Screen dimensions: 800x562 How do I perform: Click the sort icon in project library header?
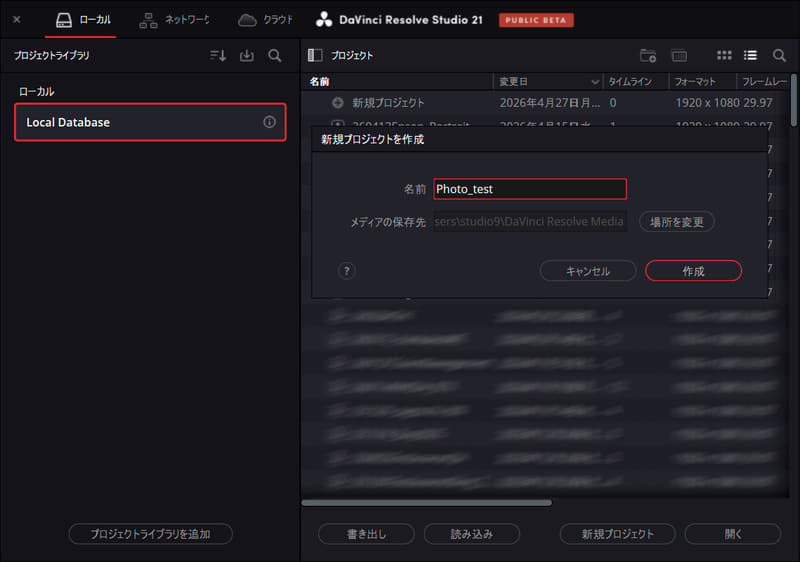218,55
